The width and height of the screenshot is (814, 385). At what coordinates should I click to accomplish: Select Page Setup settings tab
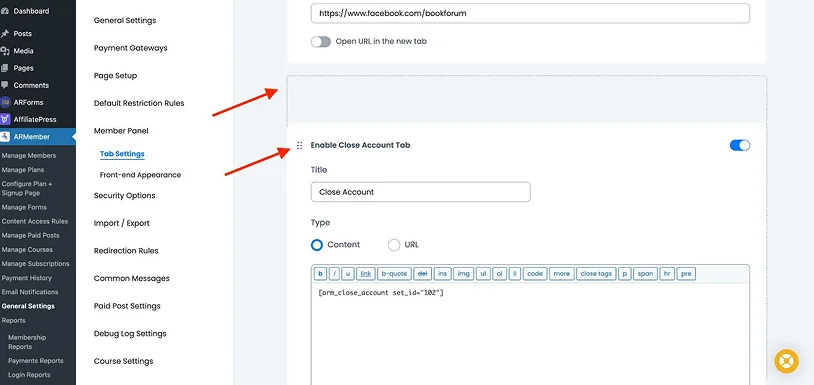click(115, 75)
